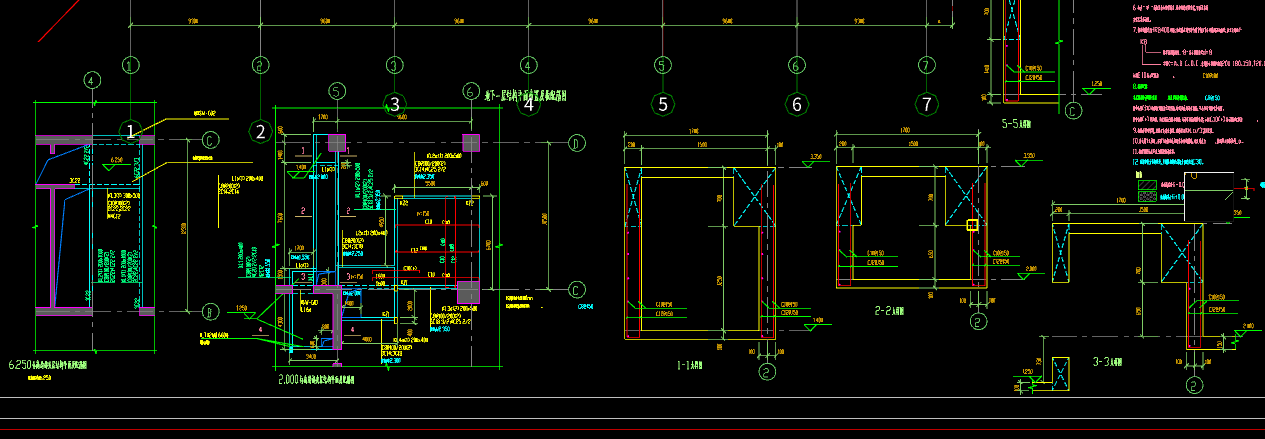Click the white grid marker numbered 7

[927, 104]
